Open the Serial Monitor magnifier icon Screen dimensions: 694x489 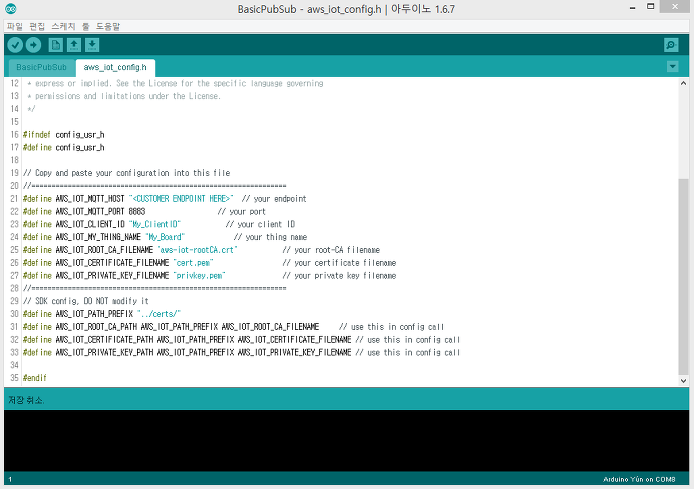click(x=671, y=45)
